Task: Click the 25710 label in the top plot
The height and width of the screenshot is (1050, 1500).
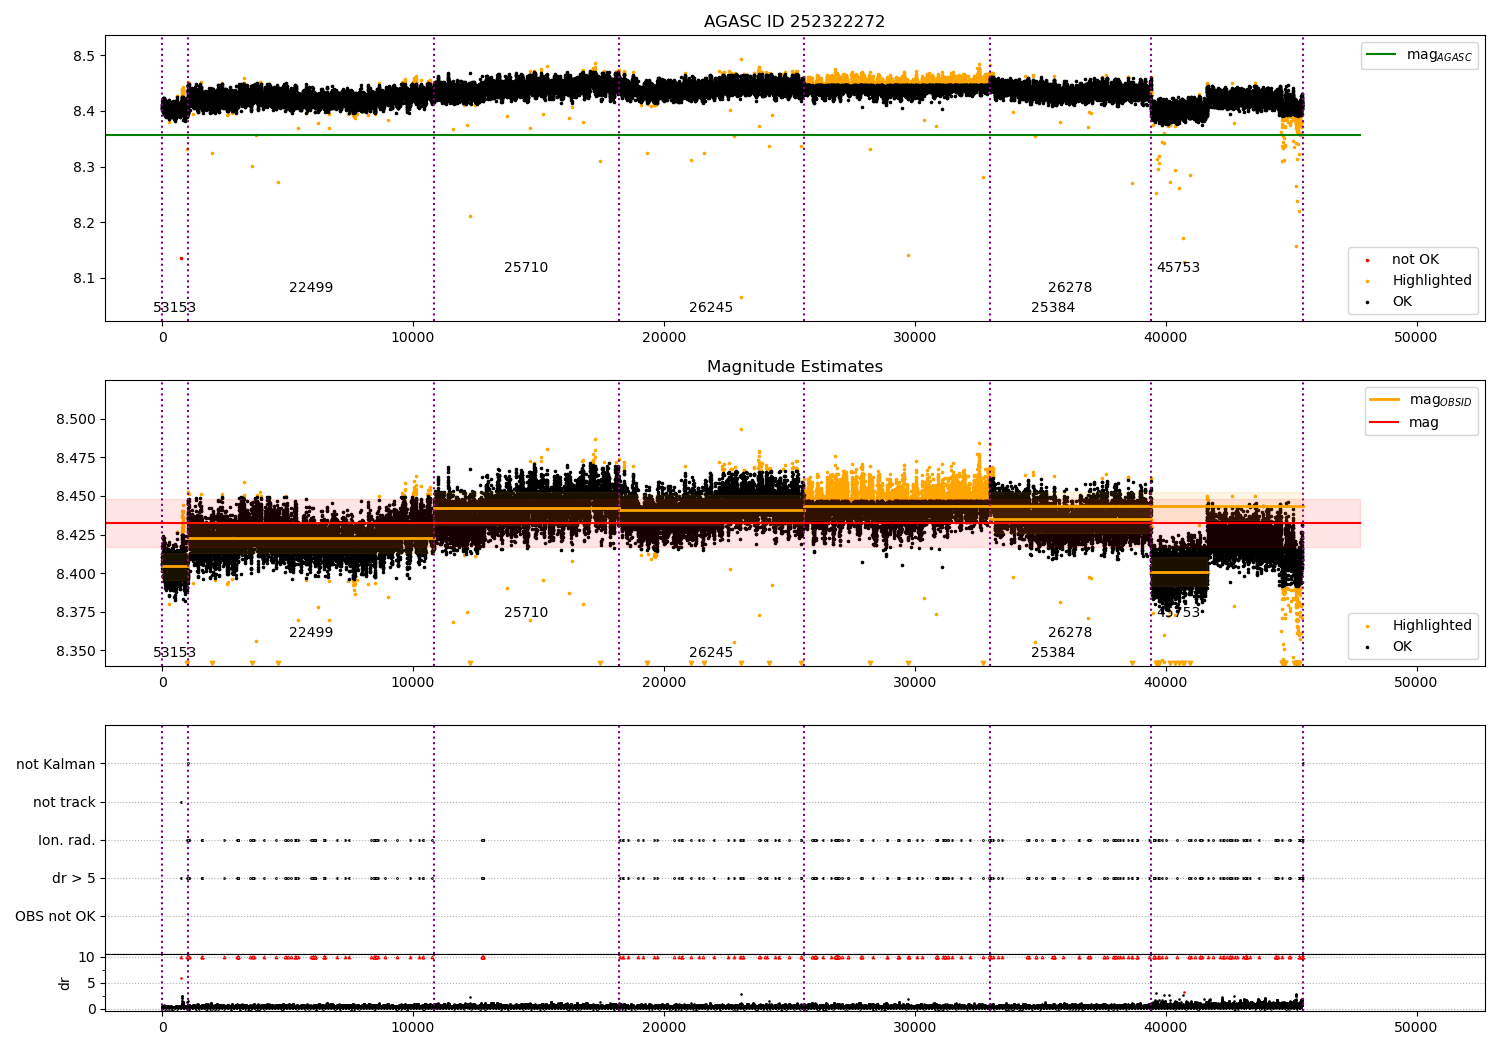Action: click(526, 268)
